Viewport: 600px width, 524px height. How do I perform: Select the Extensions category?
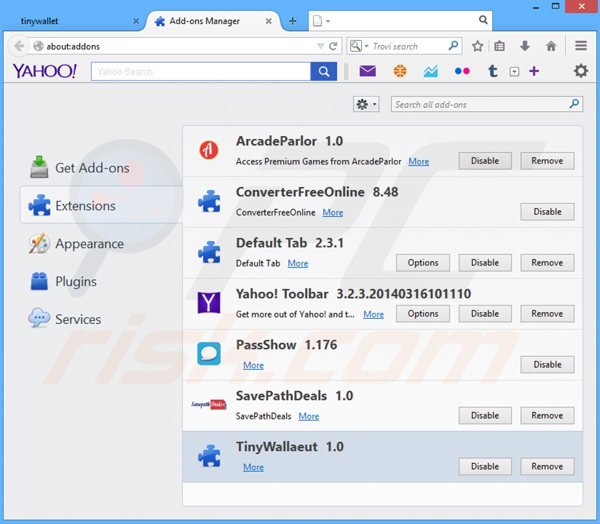(101, 205)
